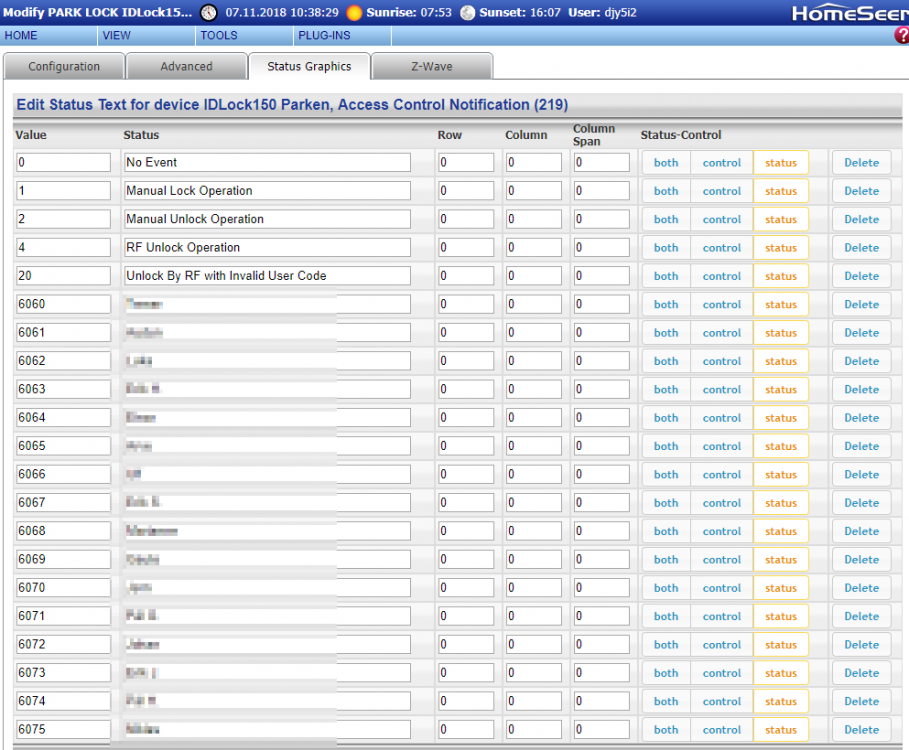
Task: Delete the 'Manual Lock Operation' row
Action: [x=861, y=191]
